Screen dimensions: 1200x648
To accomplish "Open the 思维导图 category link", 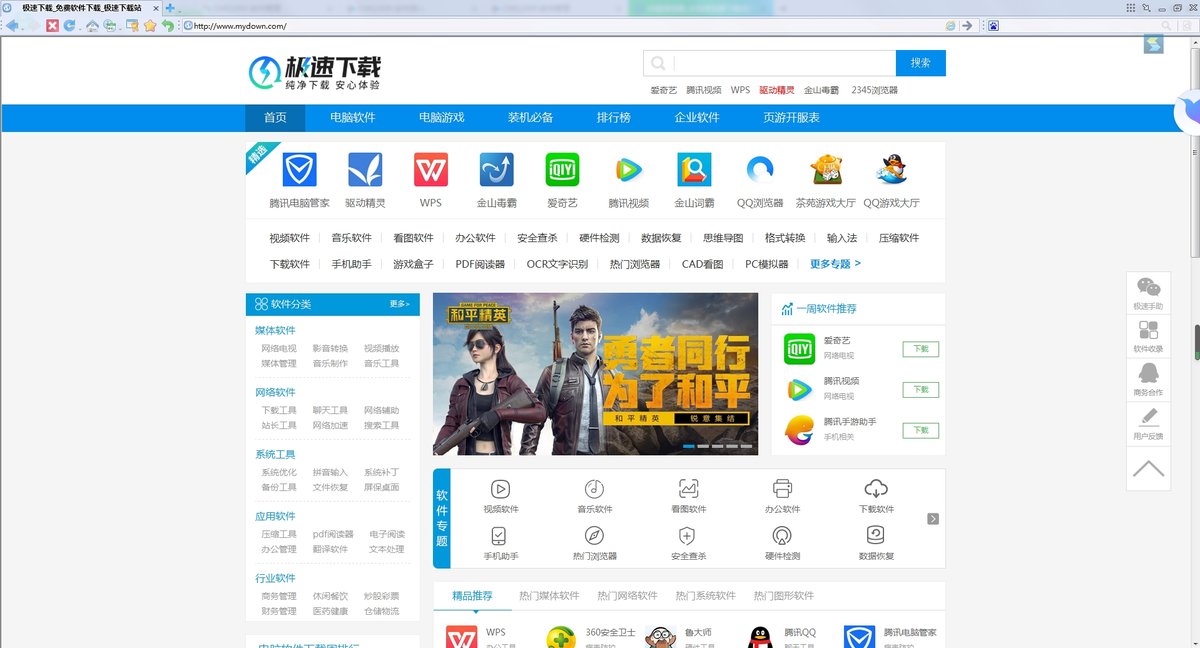I will click(723, 238).
